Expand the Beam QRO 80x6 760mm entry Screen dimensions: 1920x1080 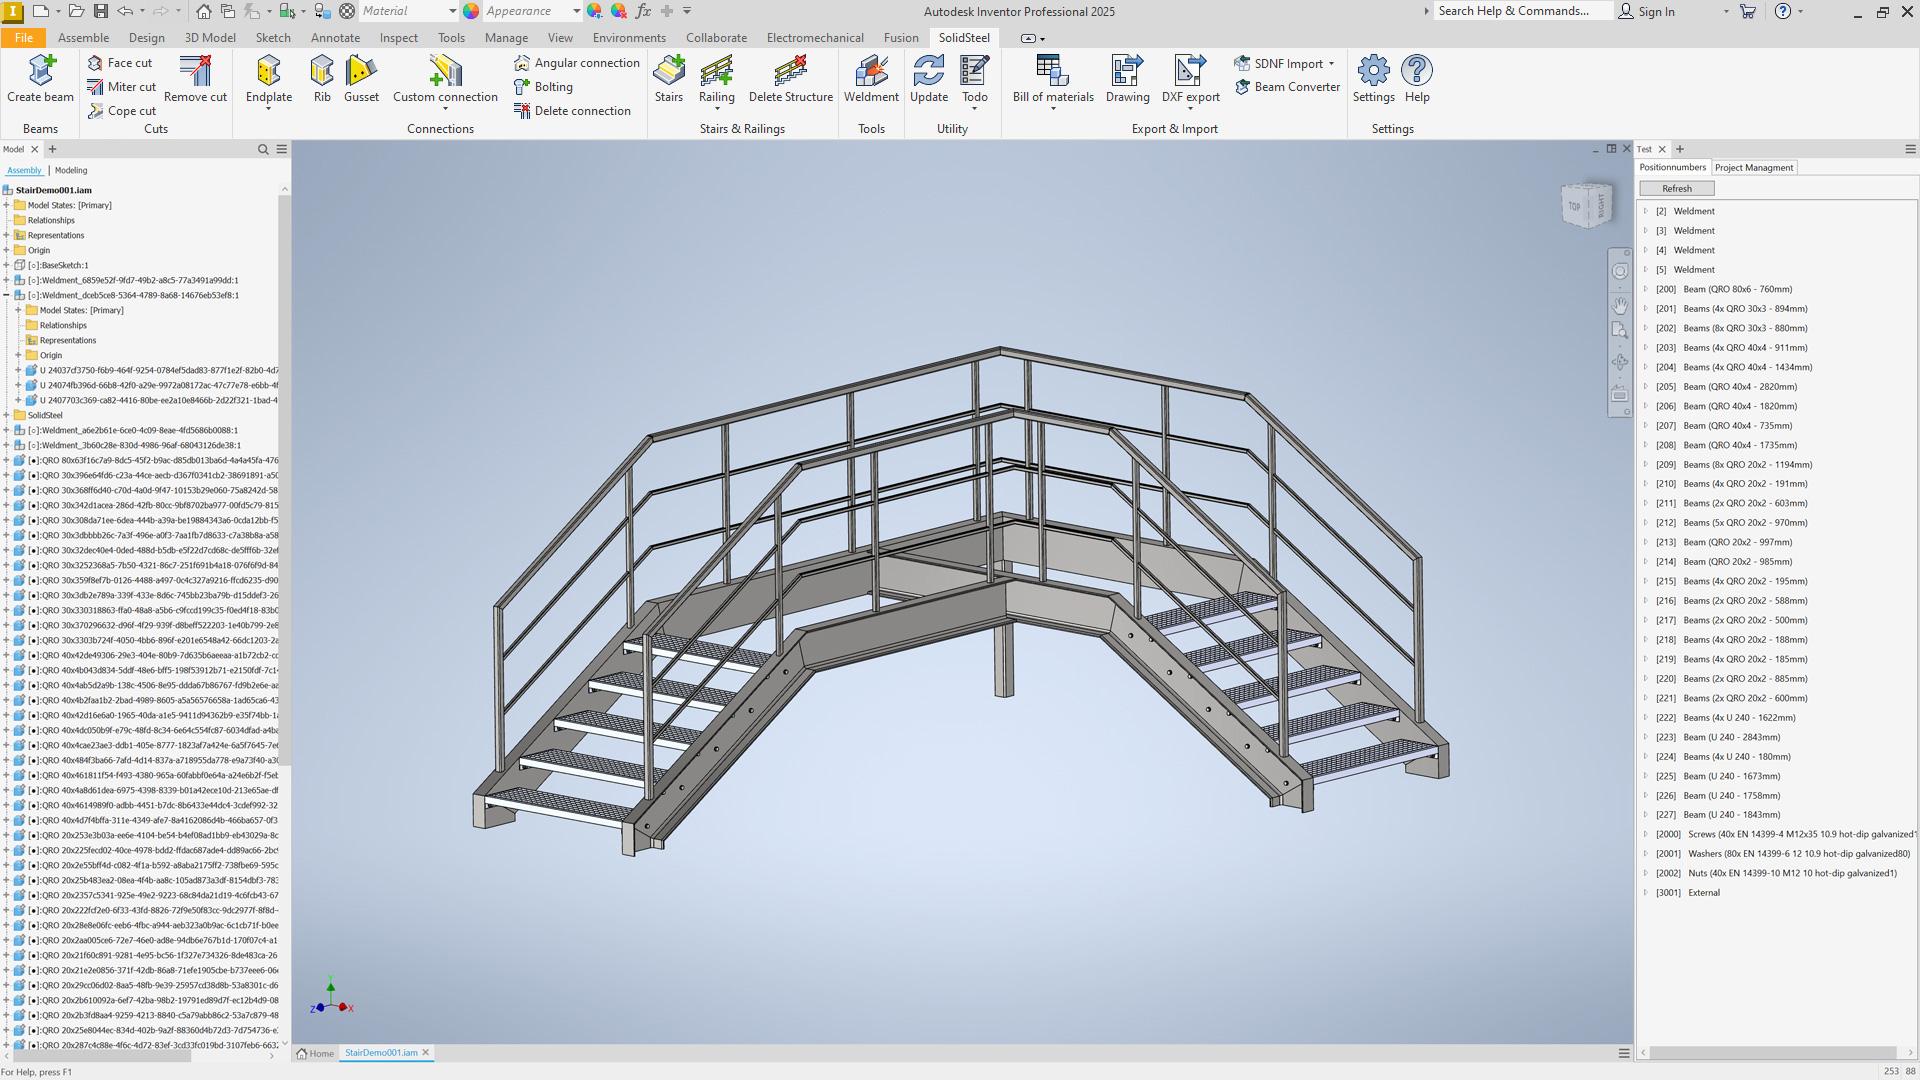click(x=1646, y=289)
